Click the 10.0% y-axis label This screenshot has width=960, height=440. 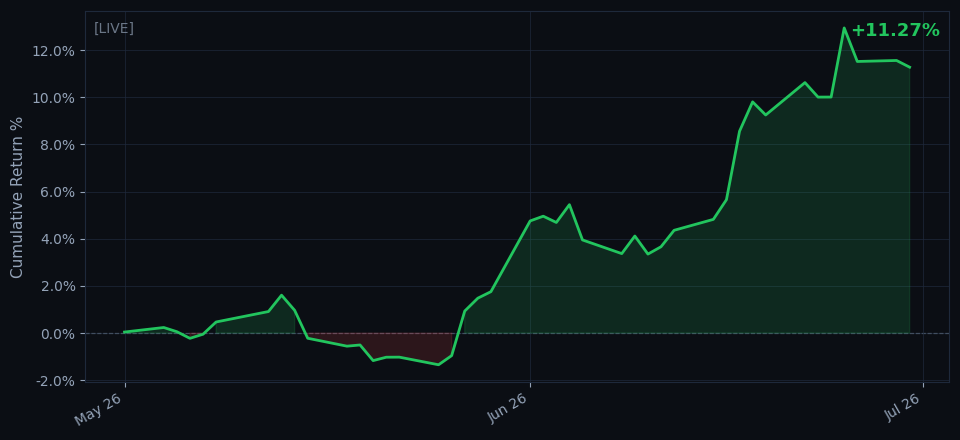[54, 98]
